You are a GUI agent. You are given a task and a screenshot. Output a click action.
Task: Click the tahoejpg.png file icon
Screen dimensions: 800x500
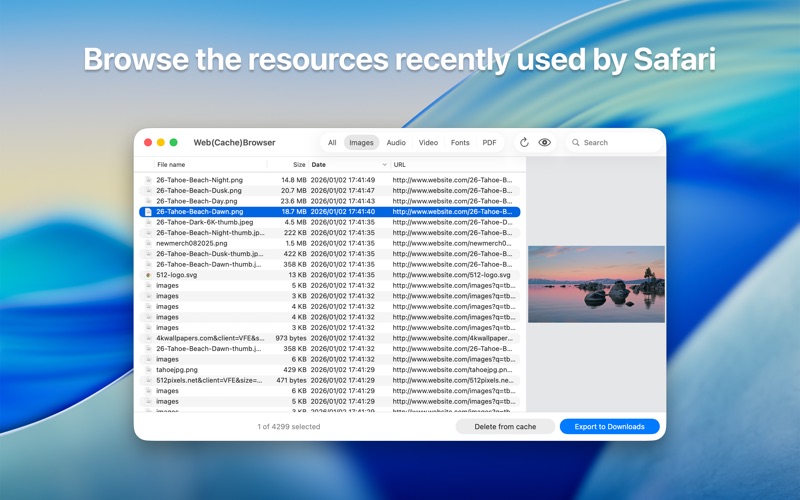click(148, 369)
